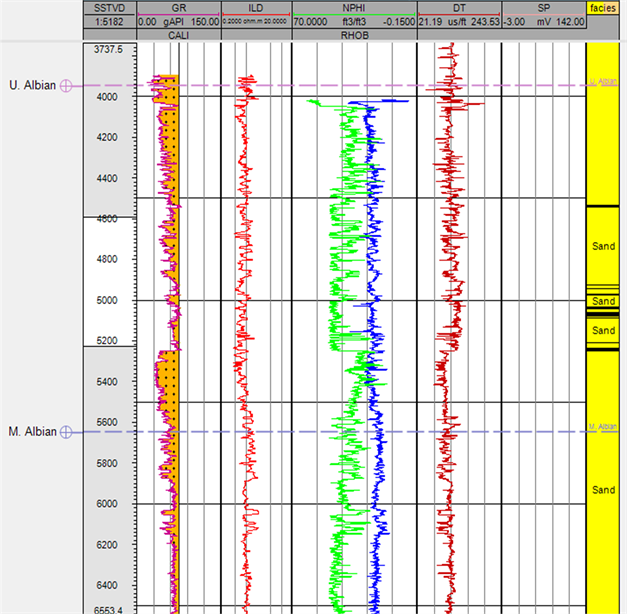
Task: Click the RHOB curve label
Action: 354,33
